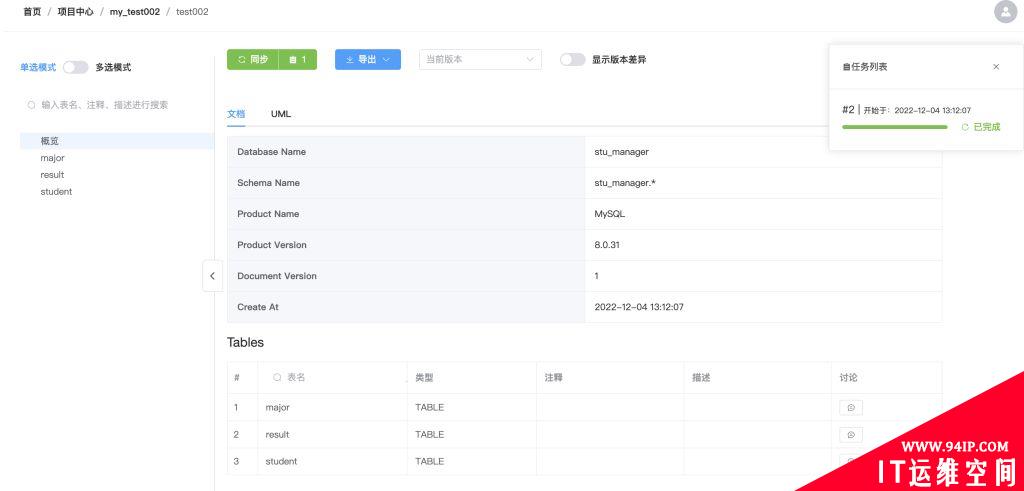Click the stu_manager.* schema value
This screenshot has height=491, width=1024.
(x=626, y=183)
